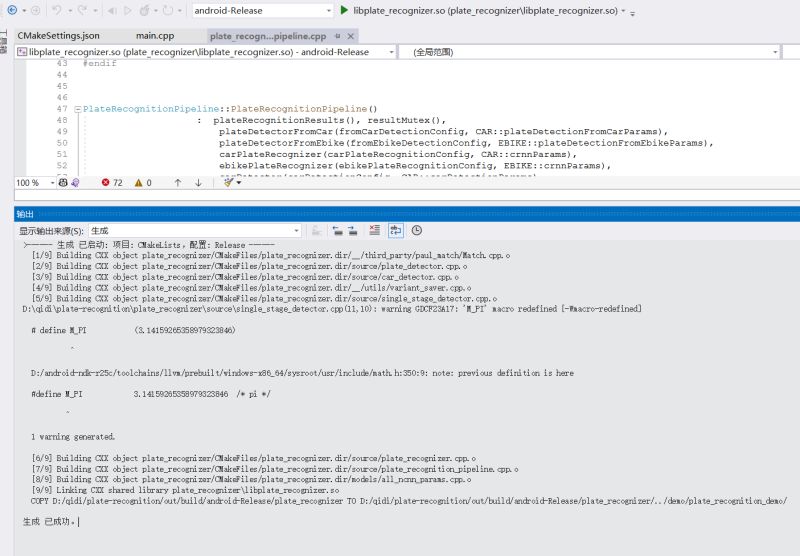This screenshot has height=556, width=800.
Task: Click the 生成 已启动 header line
Action: click(x=149, y=245)
